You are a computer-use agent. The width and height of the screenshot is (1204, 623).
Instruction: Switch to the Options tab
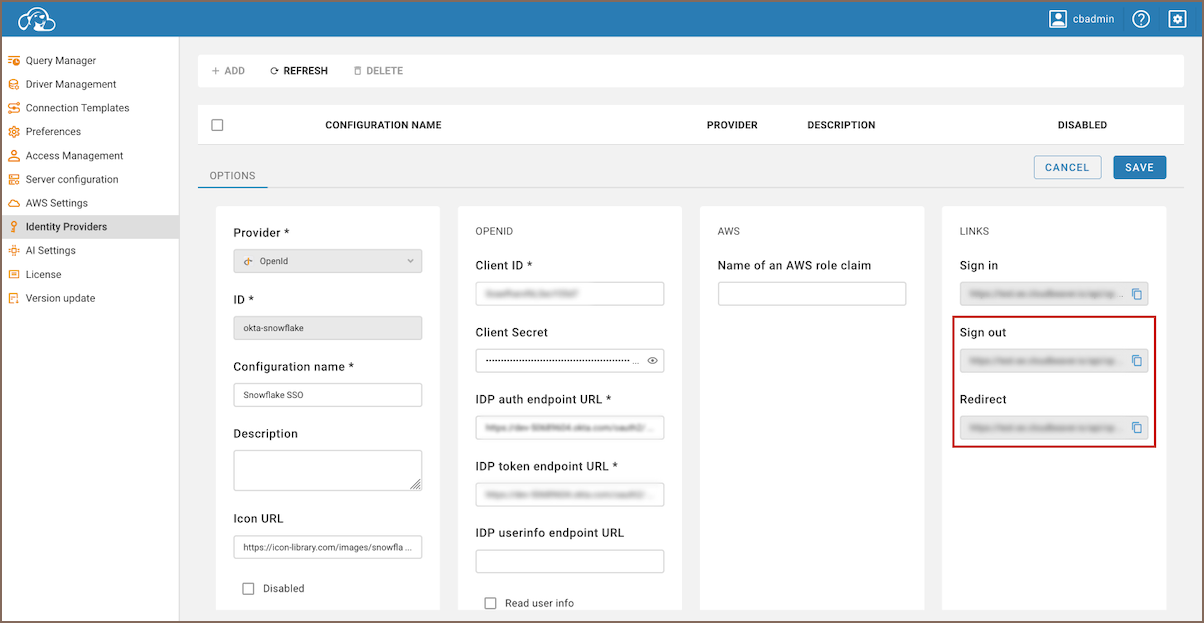tap(232, 176)
